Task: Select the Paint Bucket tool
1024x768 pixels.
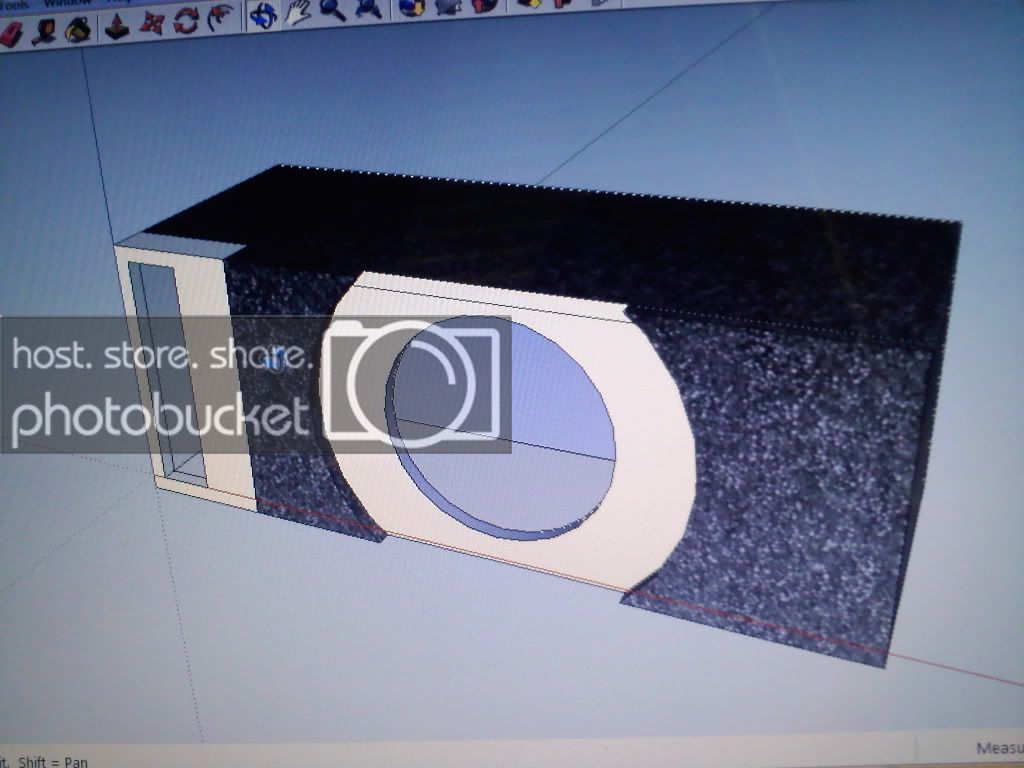Action: tap(78, 29)
